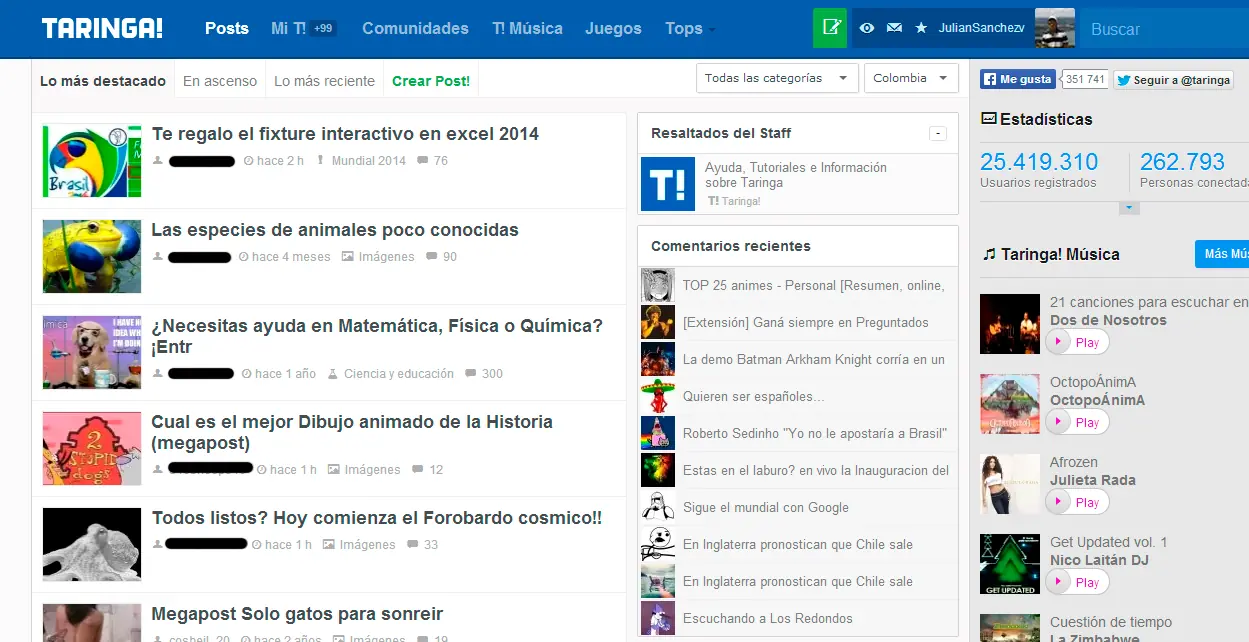The width and height of the screenshot is (1249, 642).
Task: Open comment Roberto Sedinho about Brasil
Action: pos(815,433)
